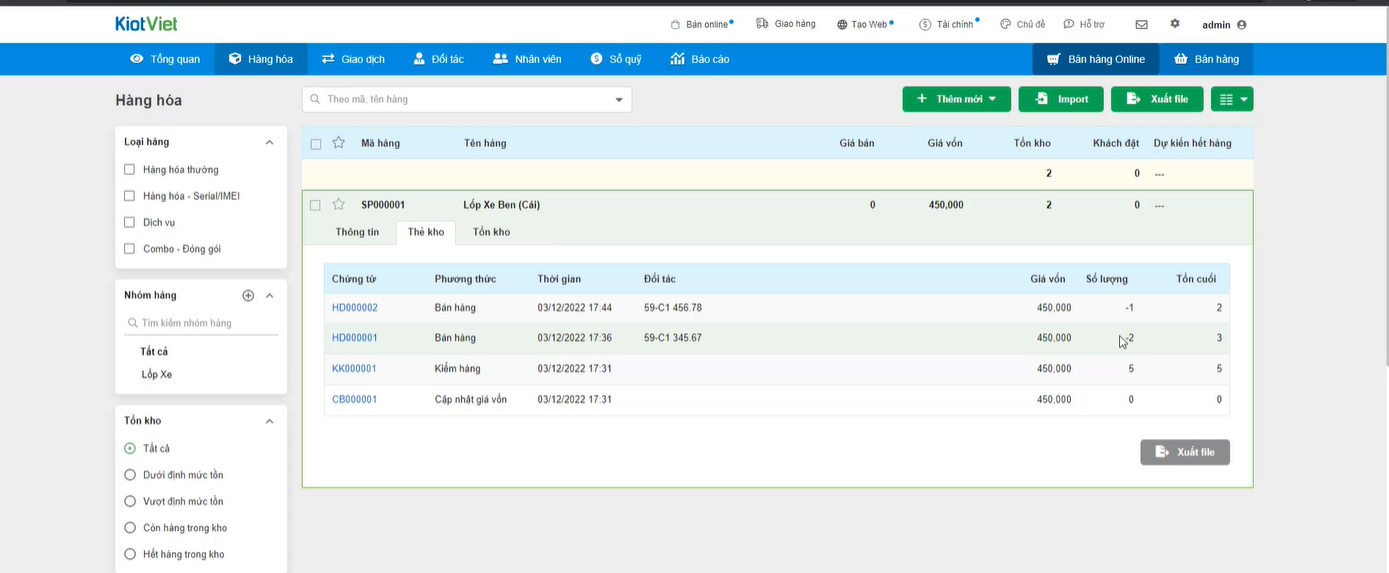Open the Thêm mới dropdown
Screen dimensions: 1389x573
click(x=956, y=99)
